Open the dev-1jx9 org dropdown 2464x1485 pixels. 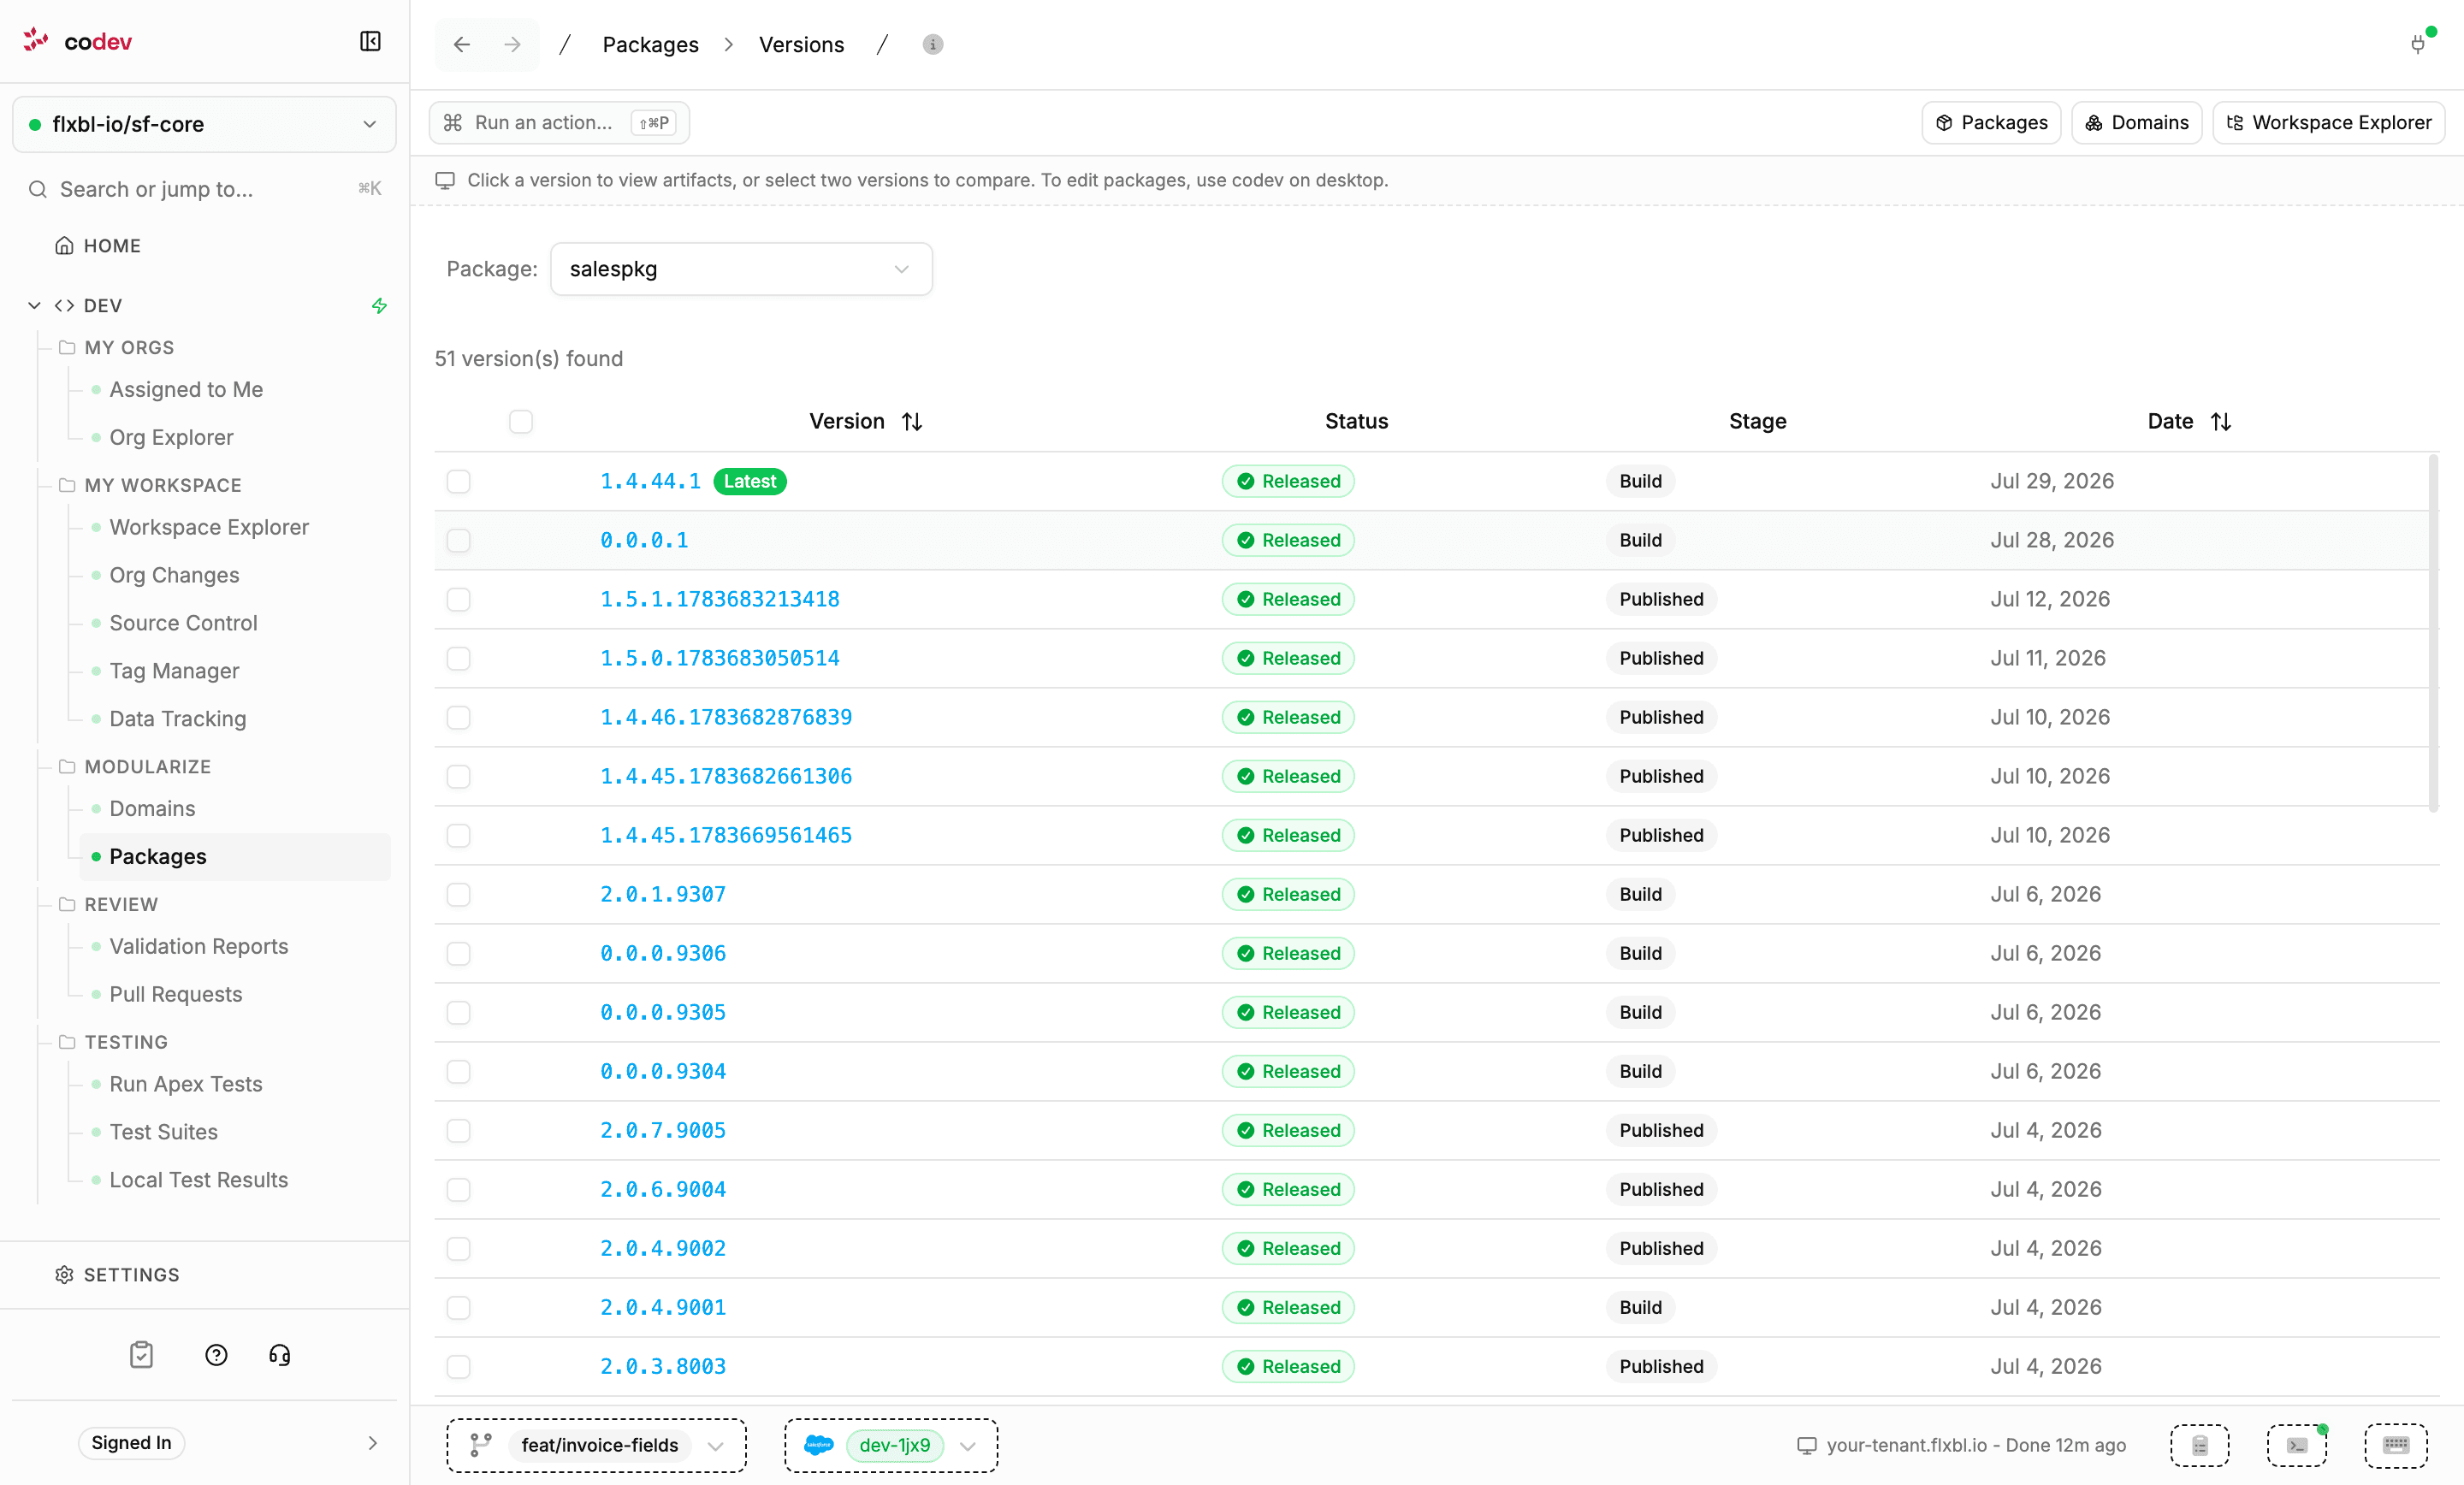point(891,1445)
